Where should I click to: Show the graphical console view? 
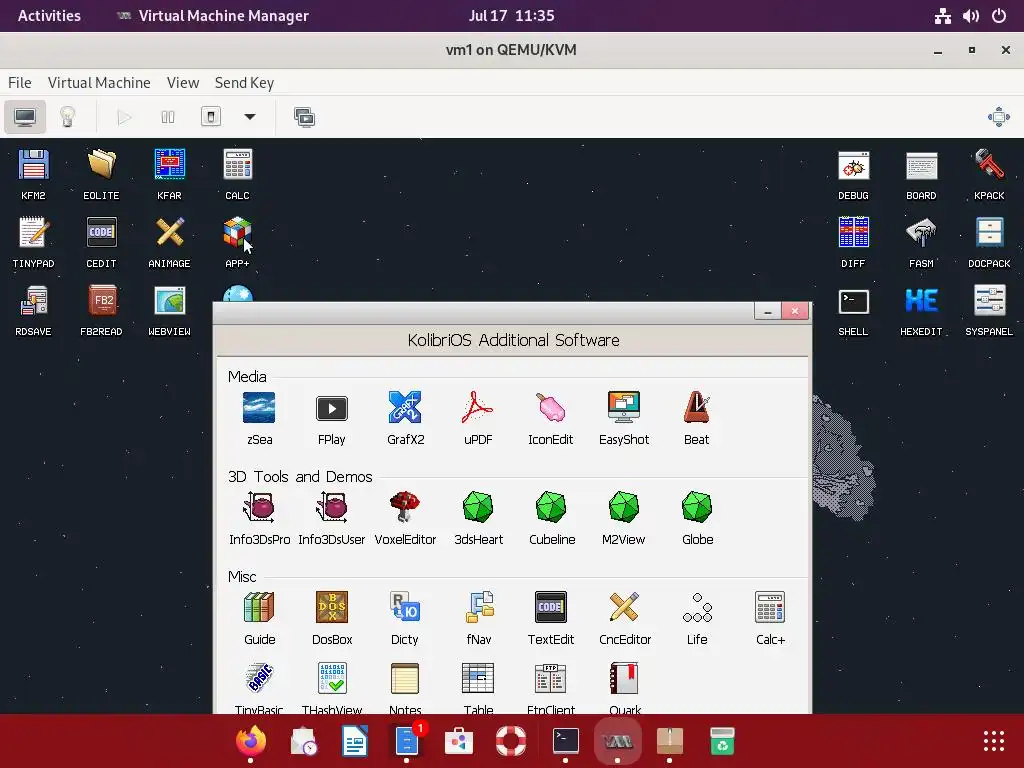(25, 118)
